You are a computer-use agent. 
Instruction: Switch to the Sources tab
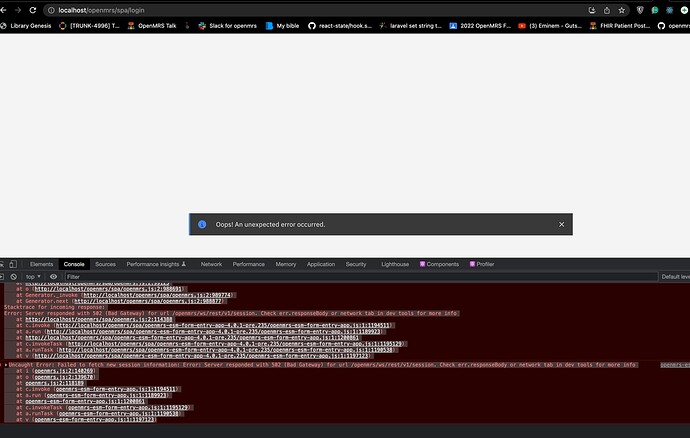tap(106, 264)
